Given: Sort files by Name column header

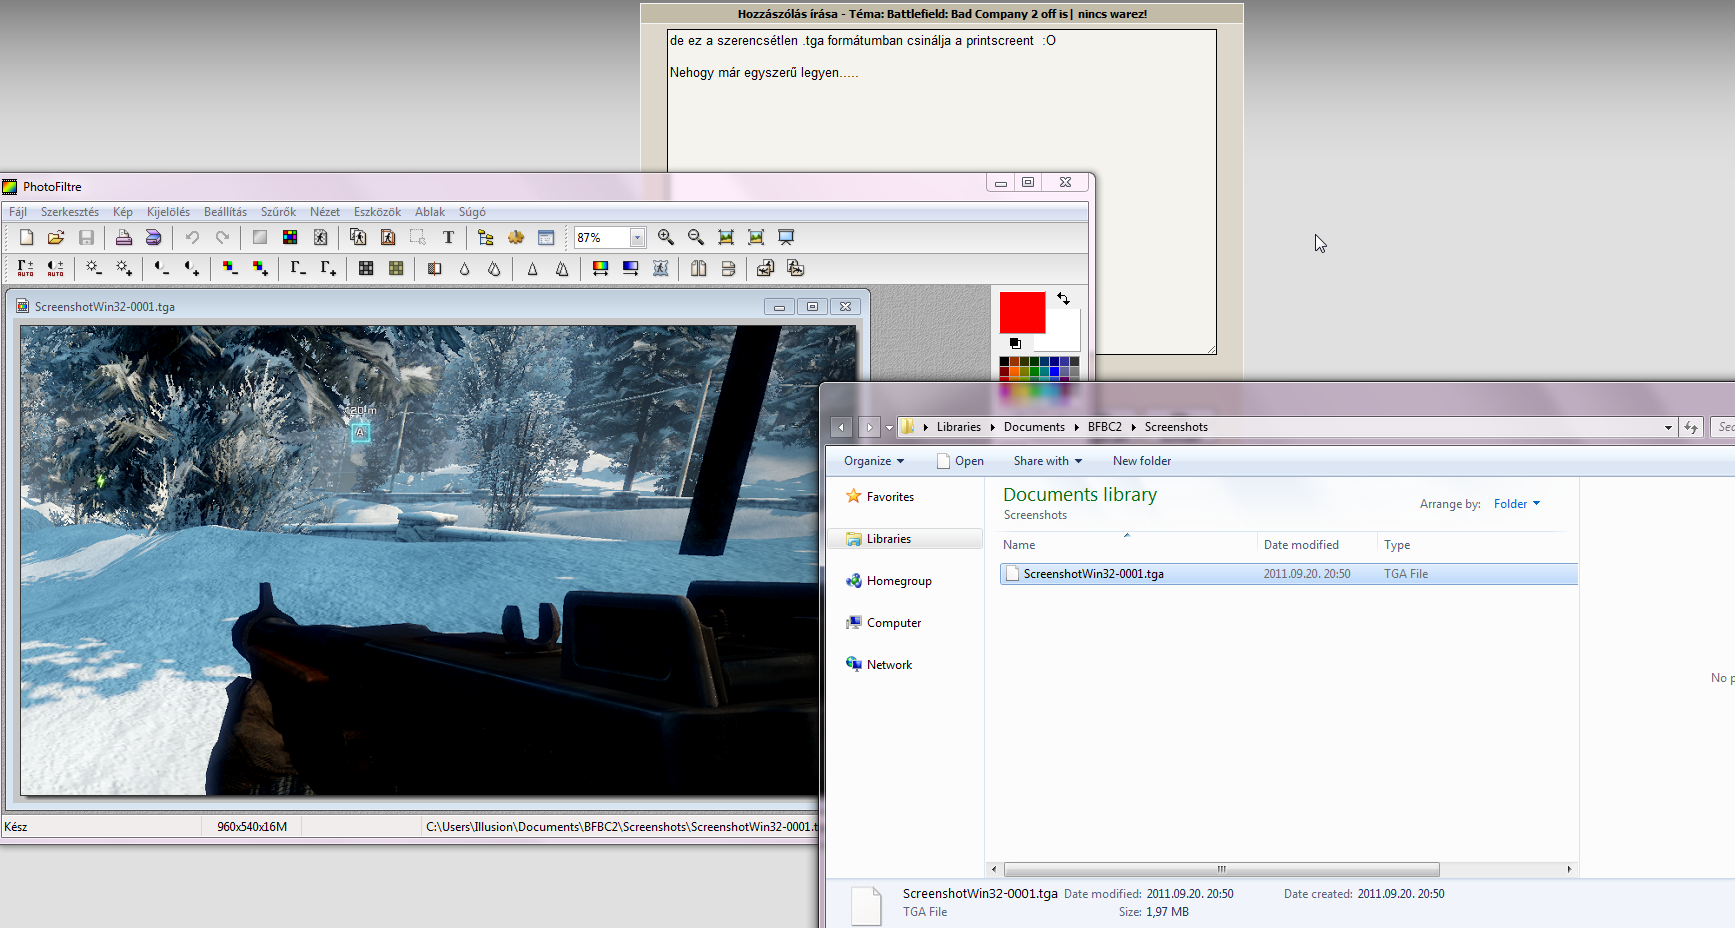Looking at the screenshot, I should click(1128, 545).
